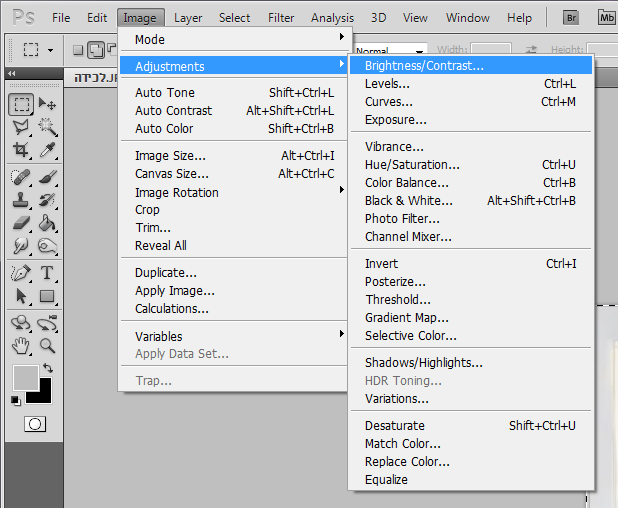Select the Crop tool
The width and height of the screenshot is (618, 508).
click(x=21, y=150)
